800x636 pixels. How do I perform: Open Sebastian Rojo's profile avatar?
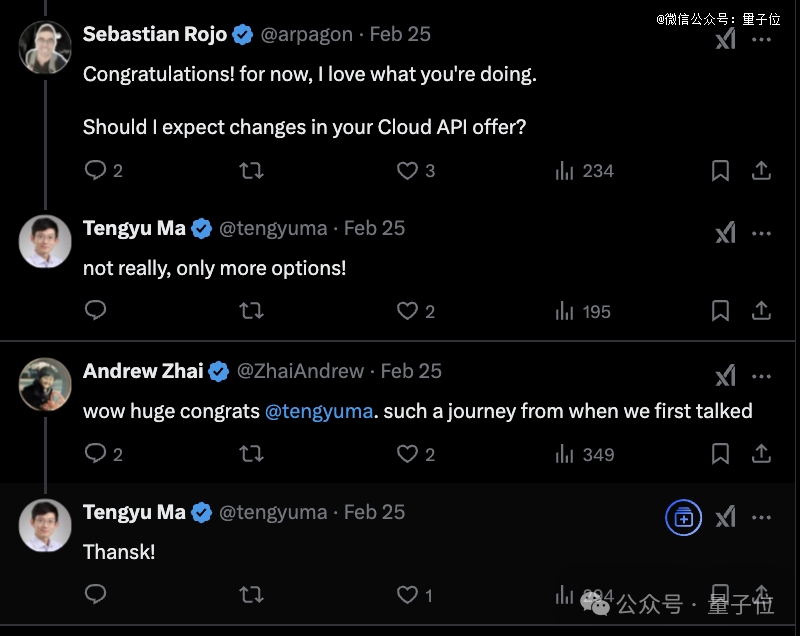click(x=45, y=46)
